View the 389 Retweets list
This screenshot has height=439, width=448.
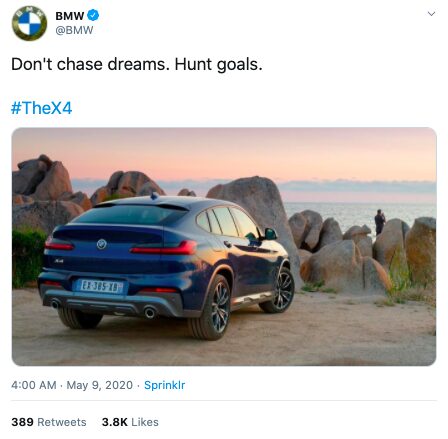[x=49, y=422]
